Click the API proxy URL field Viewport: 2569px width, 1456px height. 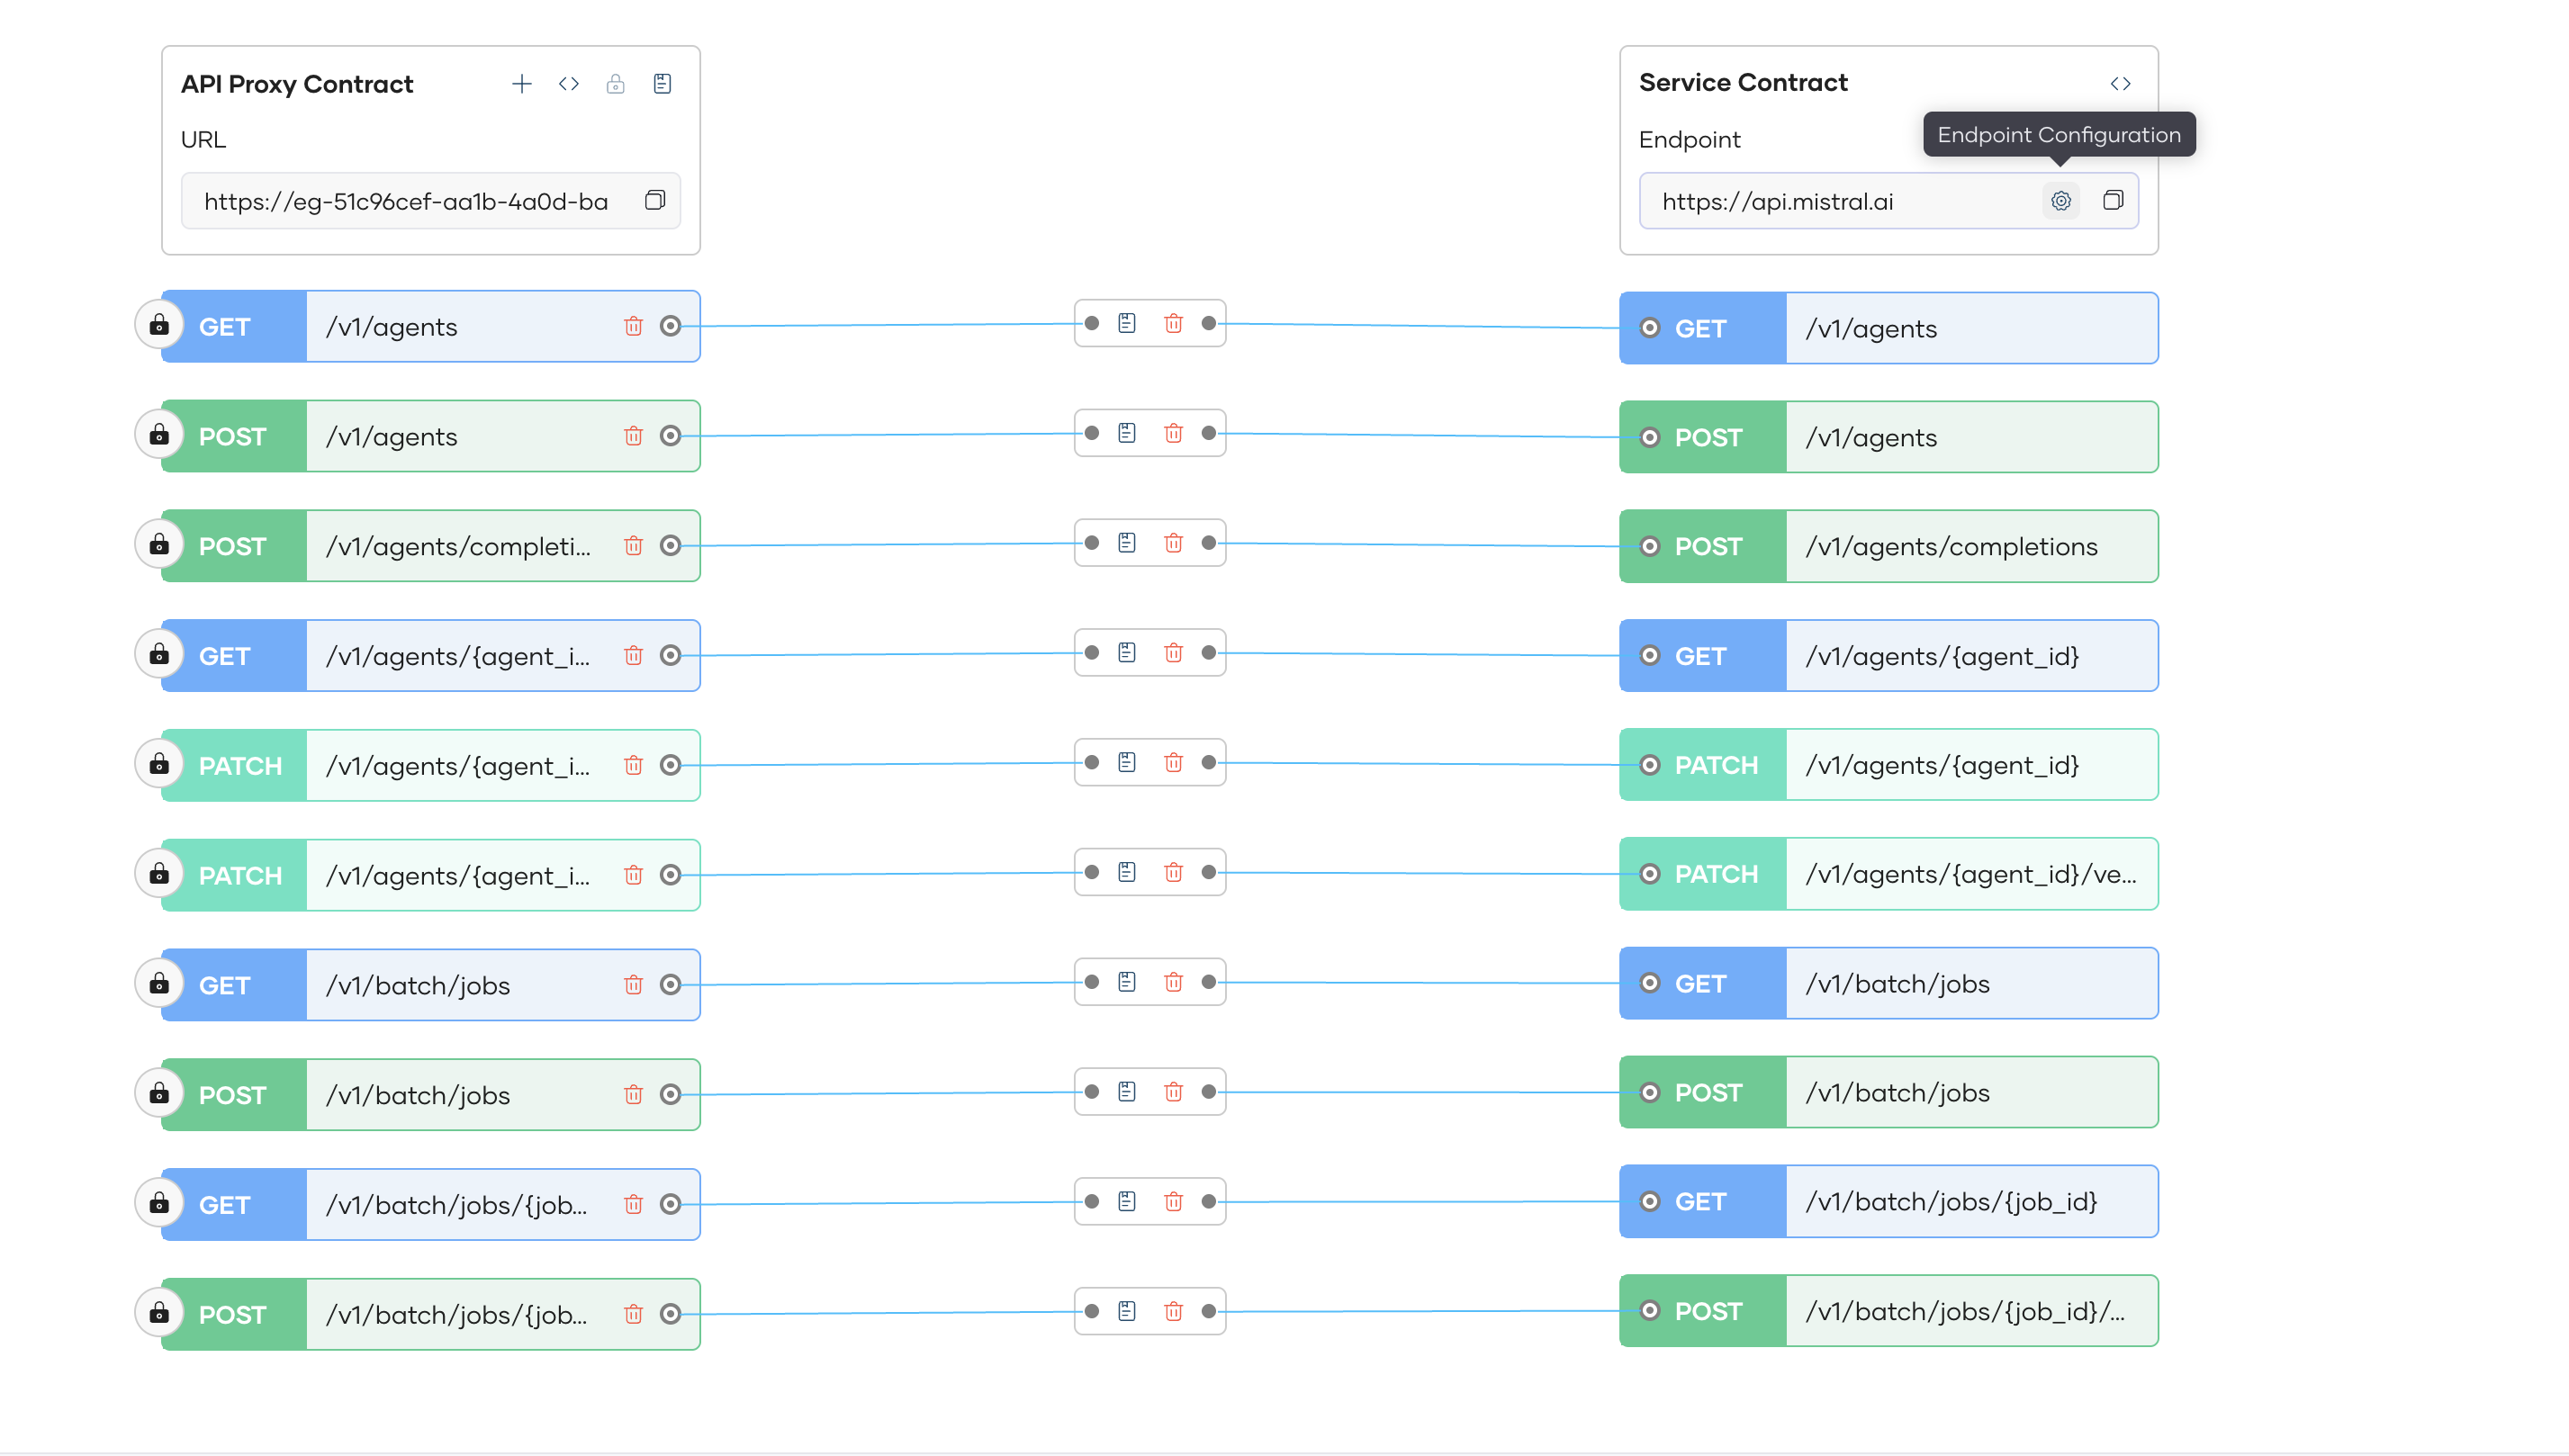pyautogui.click(x=405, y=201)
